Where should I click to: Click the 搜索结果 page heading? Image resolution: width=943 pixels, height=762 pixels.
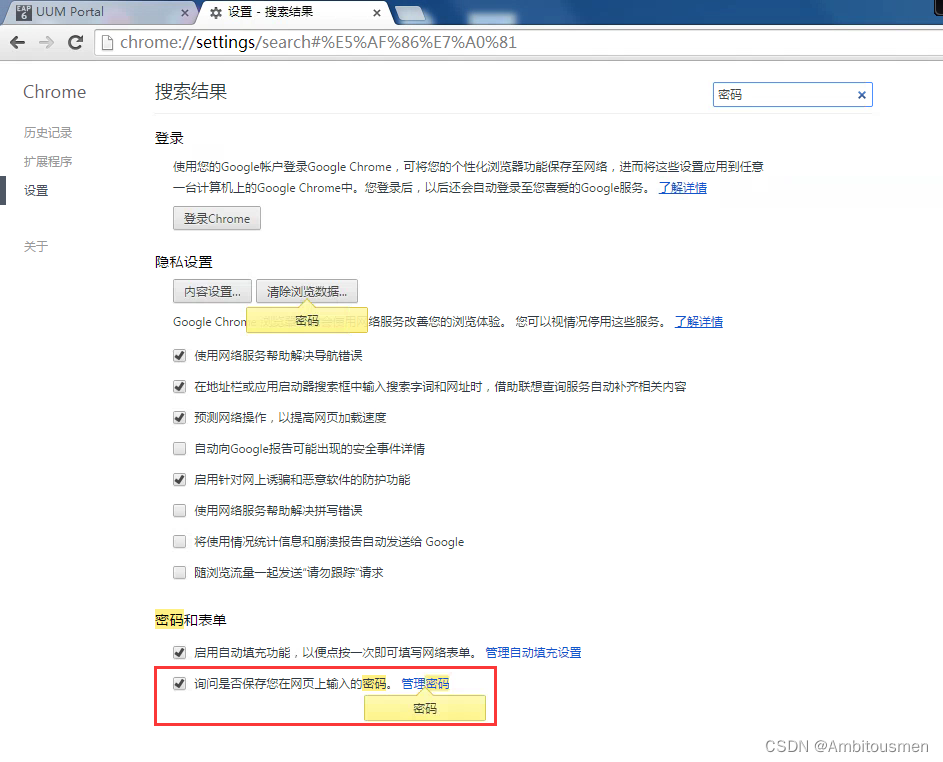(x=191, y=91)
